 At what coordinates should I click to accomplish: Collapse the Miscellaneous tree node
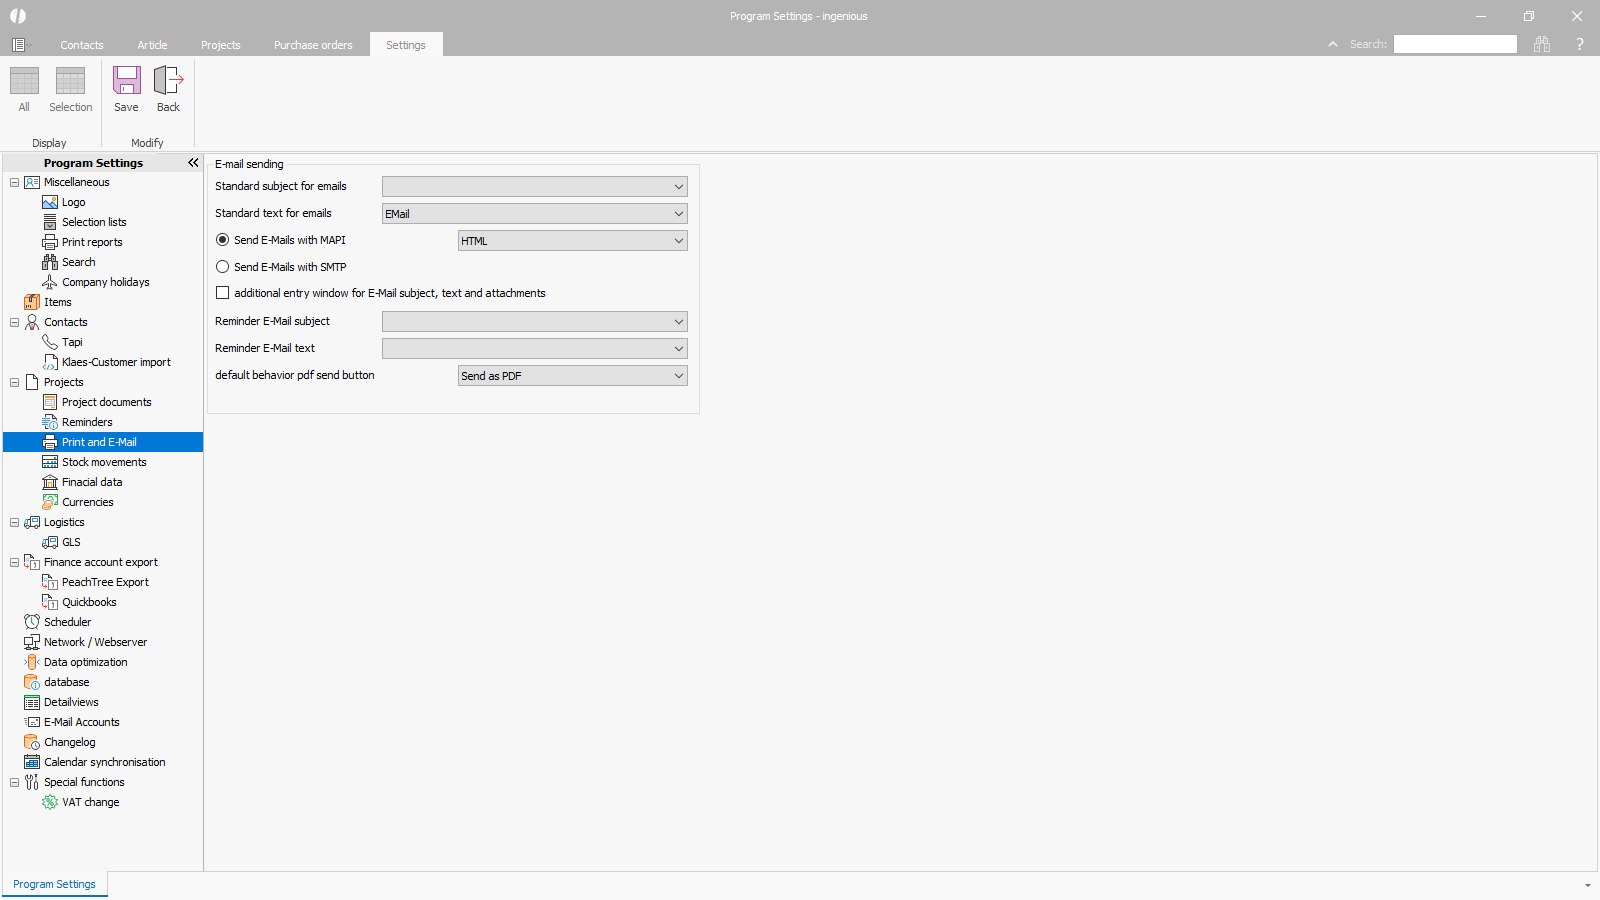coord(15,182)
